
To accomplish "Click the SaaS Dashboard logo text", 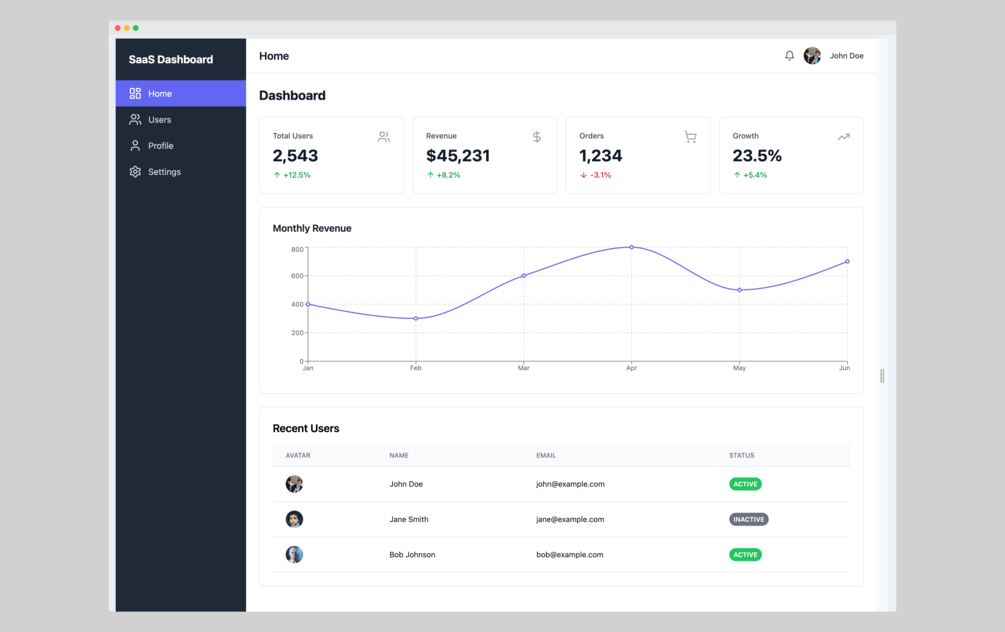I will [170, 60].
